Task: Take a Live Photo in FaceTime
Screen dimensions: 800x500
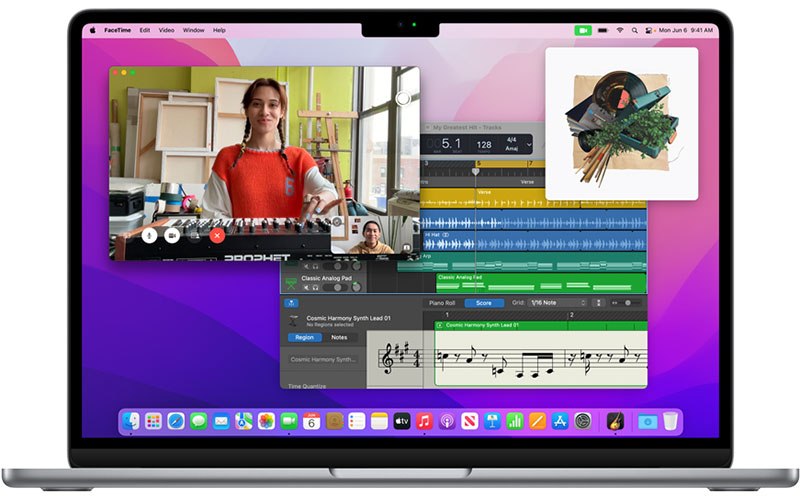Action: pyautogui.click(x=403, y=98)
